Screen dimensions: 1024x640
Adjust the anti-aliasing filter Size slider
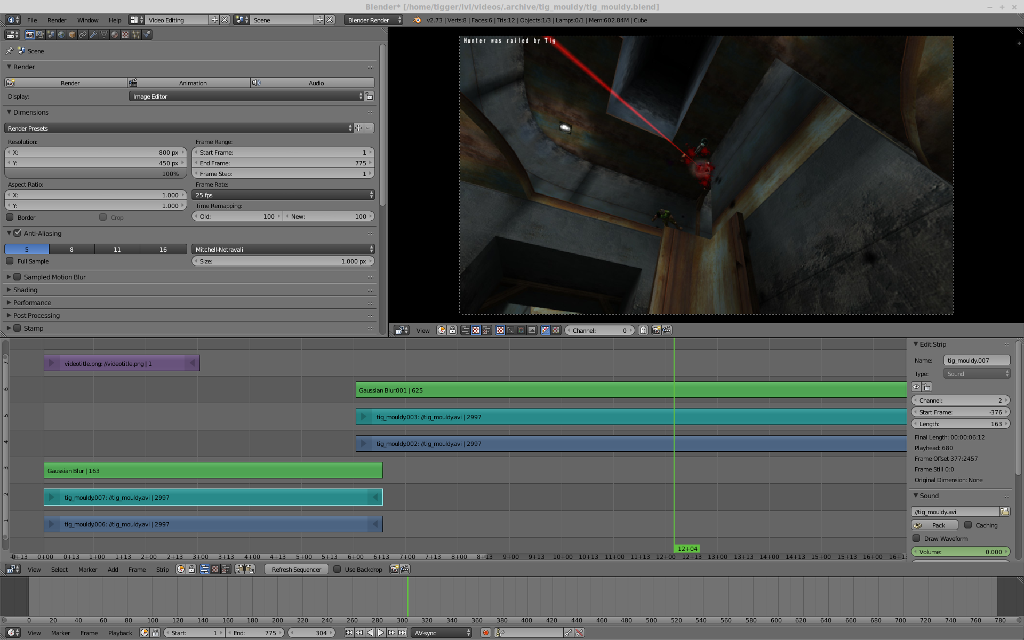(283, 261)
